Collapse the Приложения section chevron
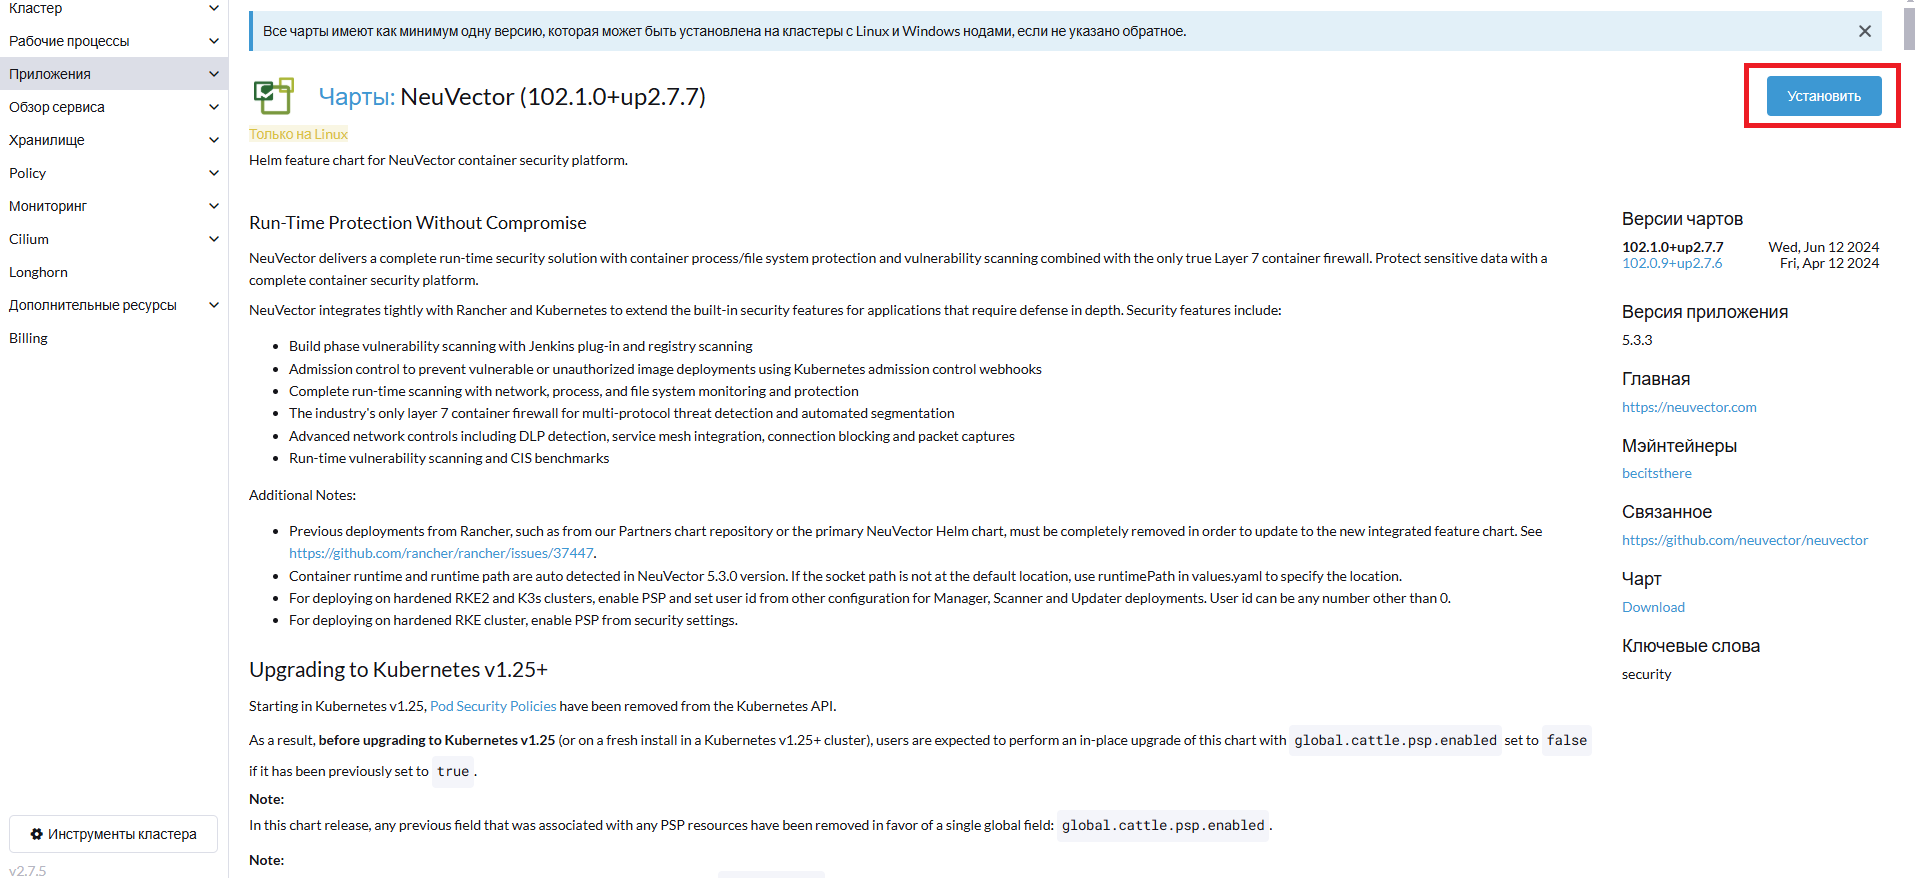The image size is (1915, 878). (x=213, y=74)
